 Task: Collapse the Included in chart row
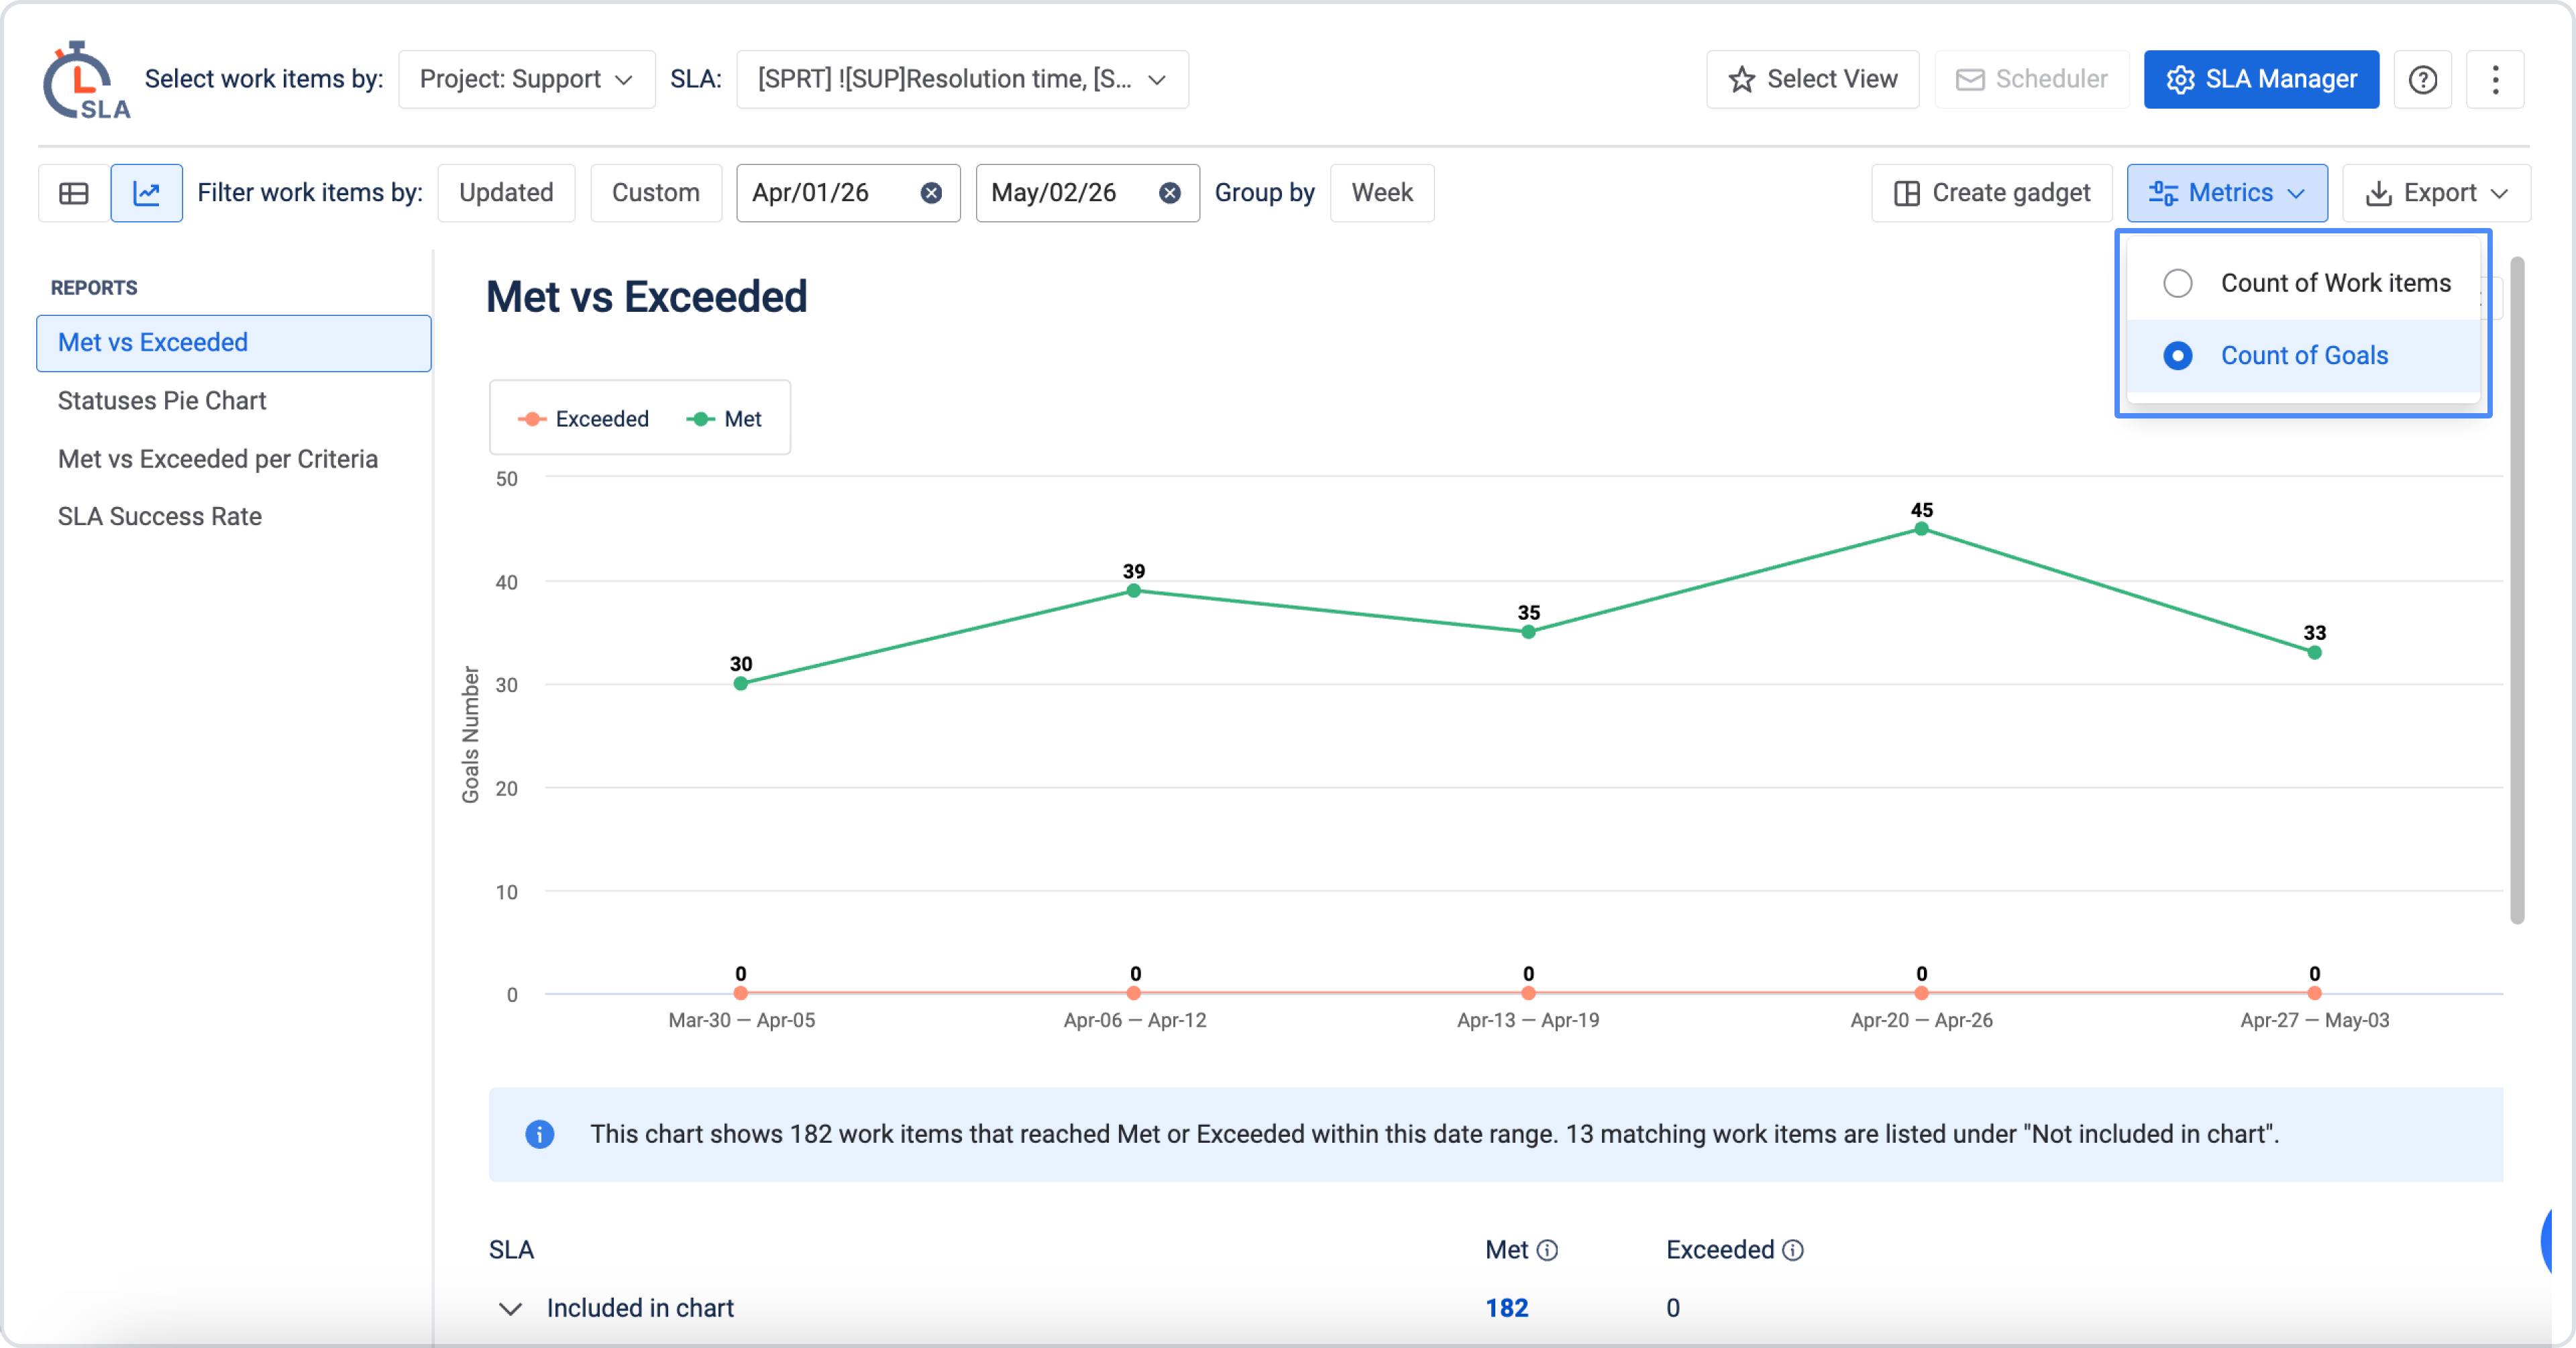[510, 1309]
